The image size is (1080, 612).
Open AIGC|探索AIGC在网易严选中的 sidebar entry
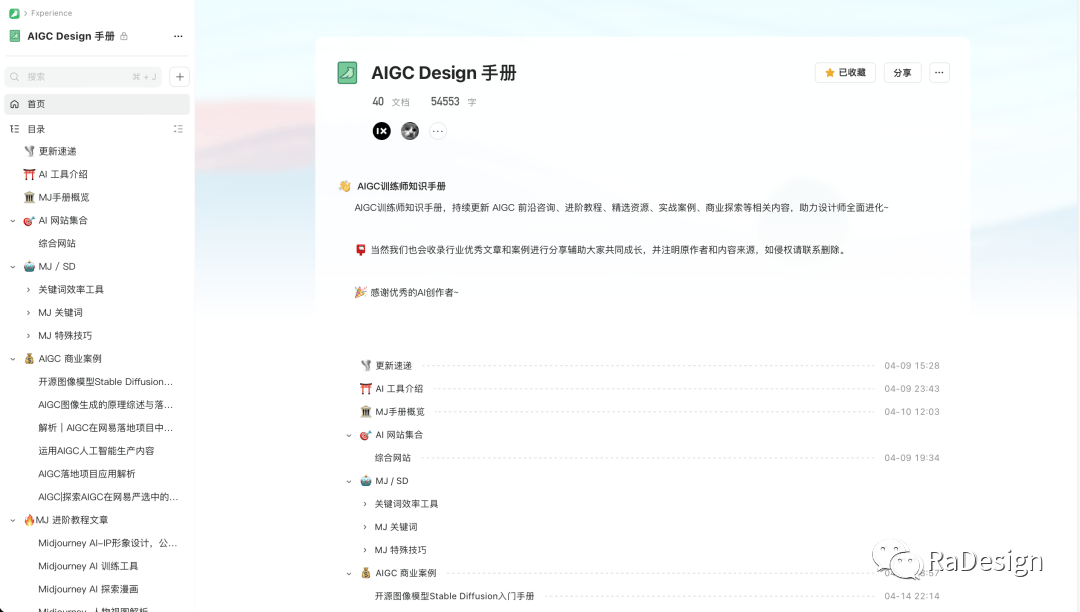point(108,497)
